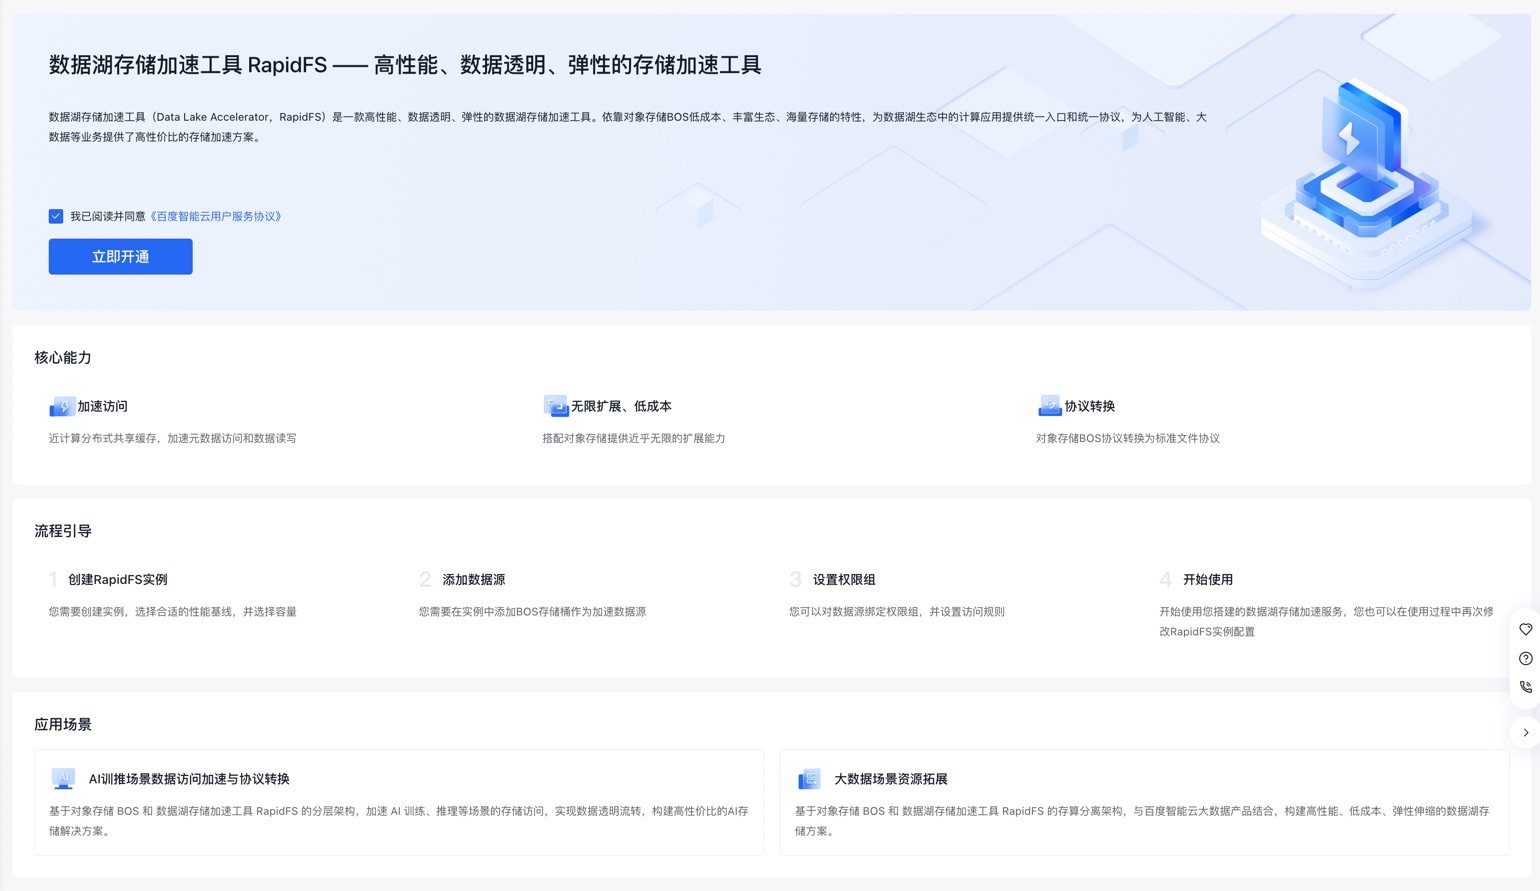
Task: Click the RapidFS page main title
Action: [x=405, y=65]
